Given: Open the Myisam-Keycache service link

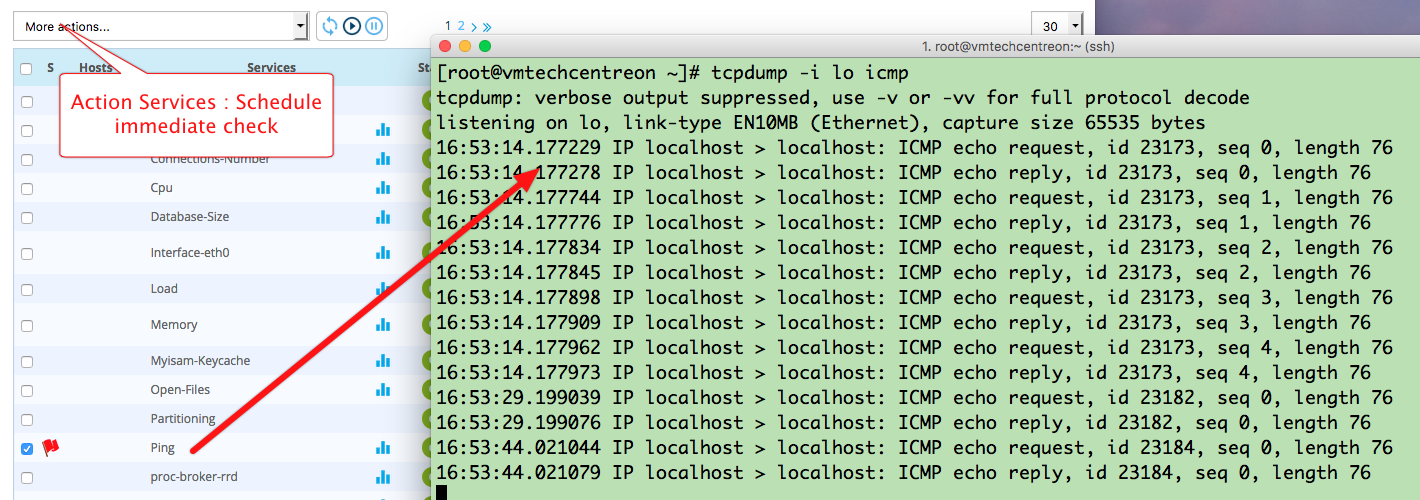Looking at the screenshot, I should (200, 361).
